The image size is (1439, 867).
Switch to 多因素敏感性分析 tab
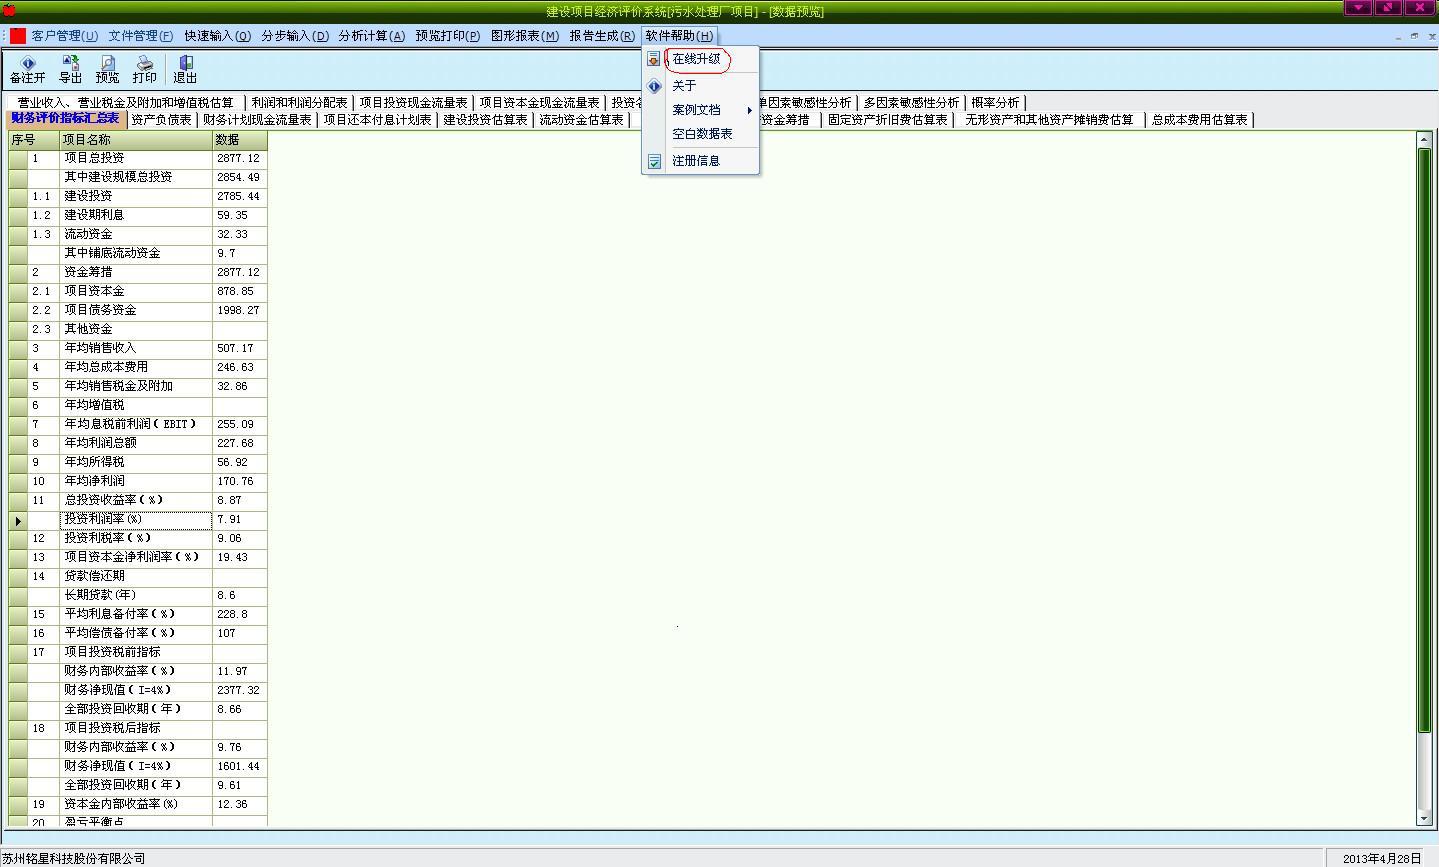coord(912,103)
